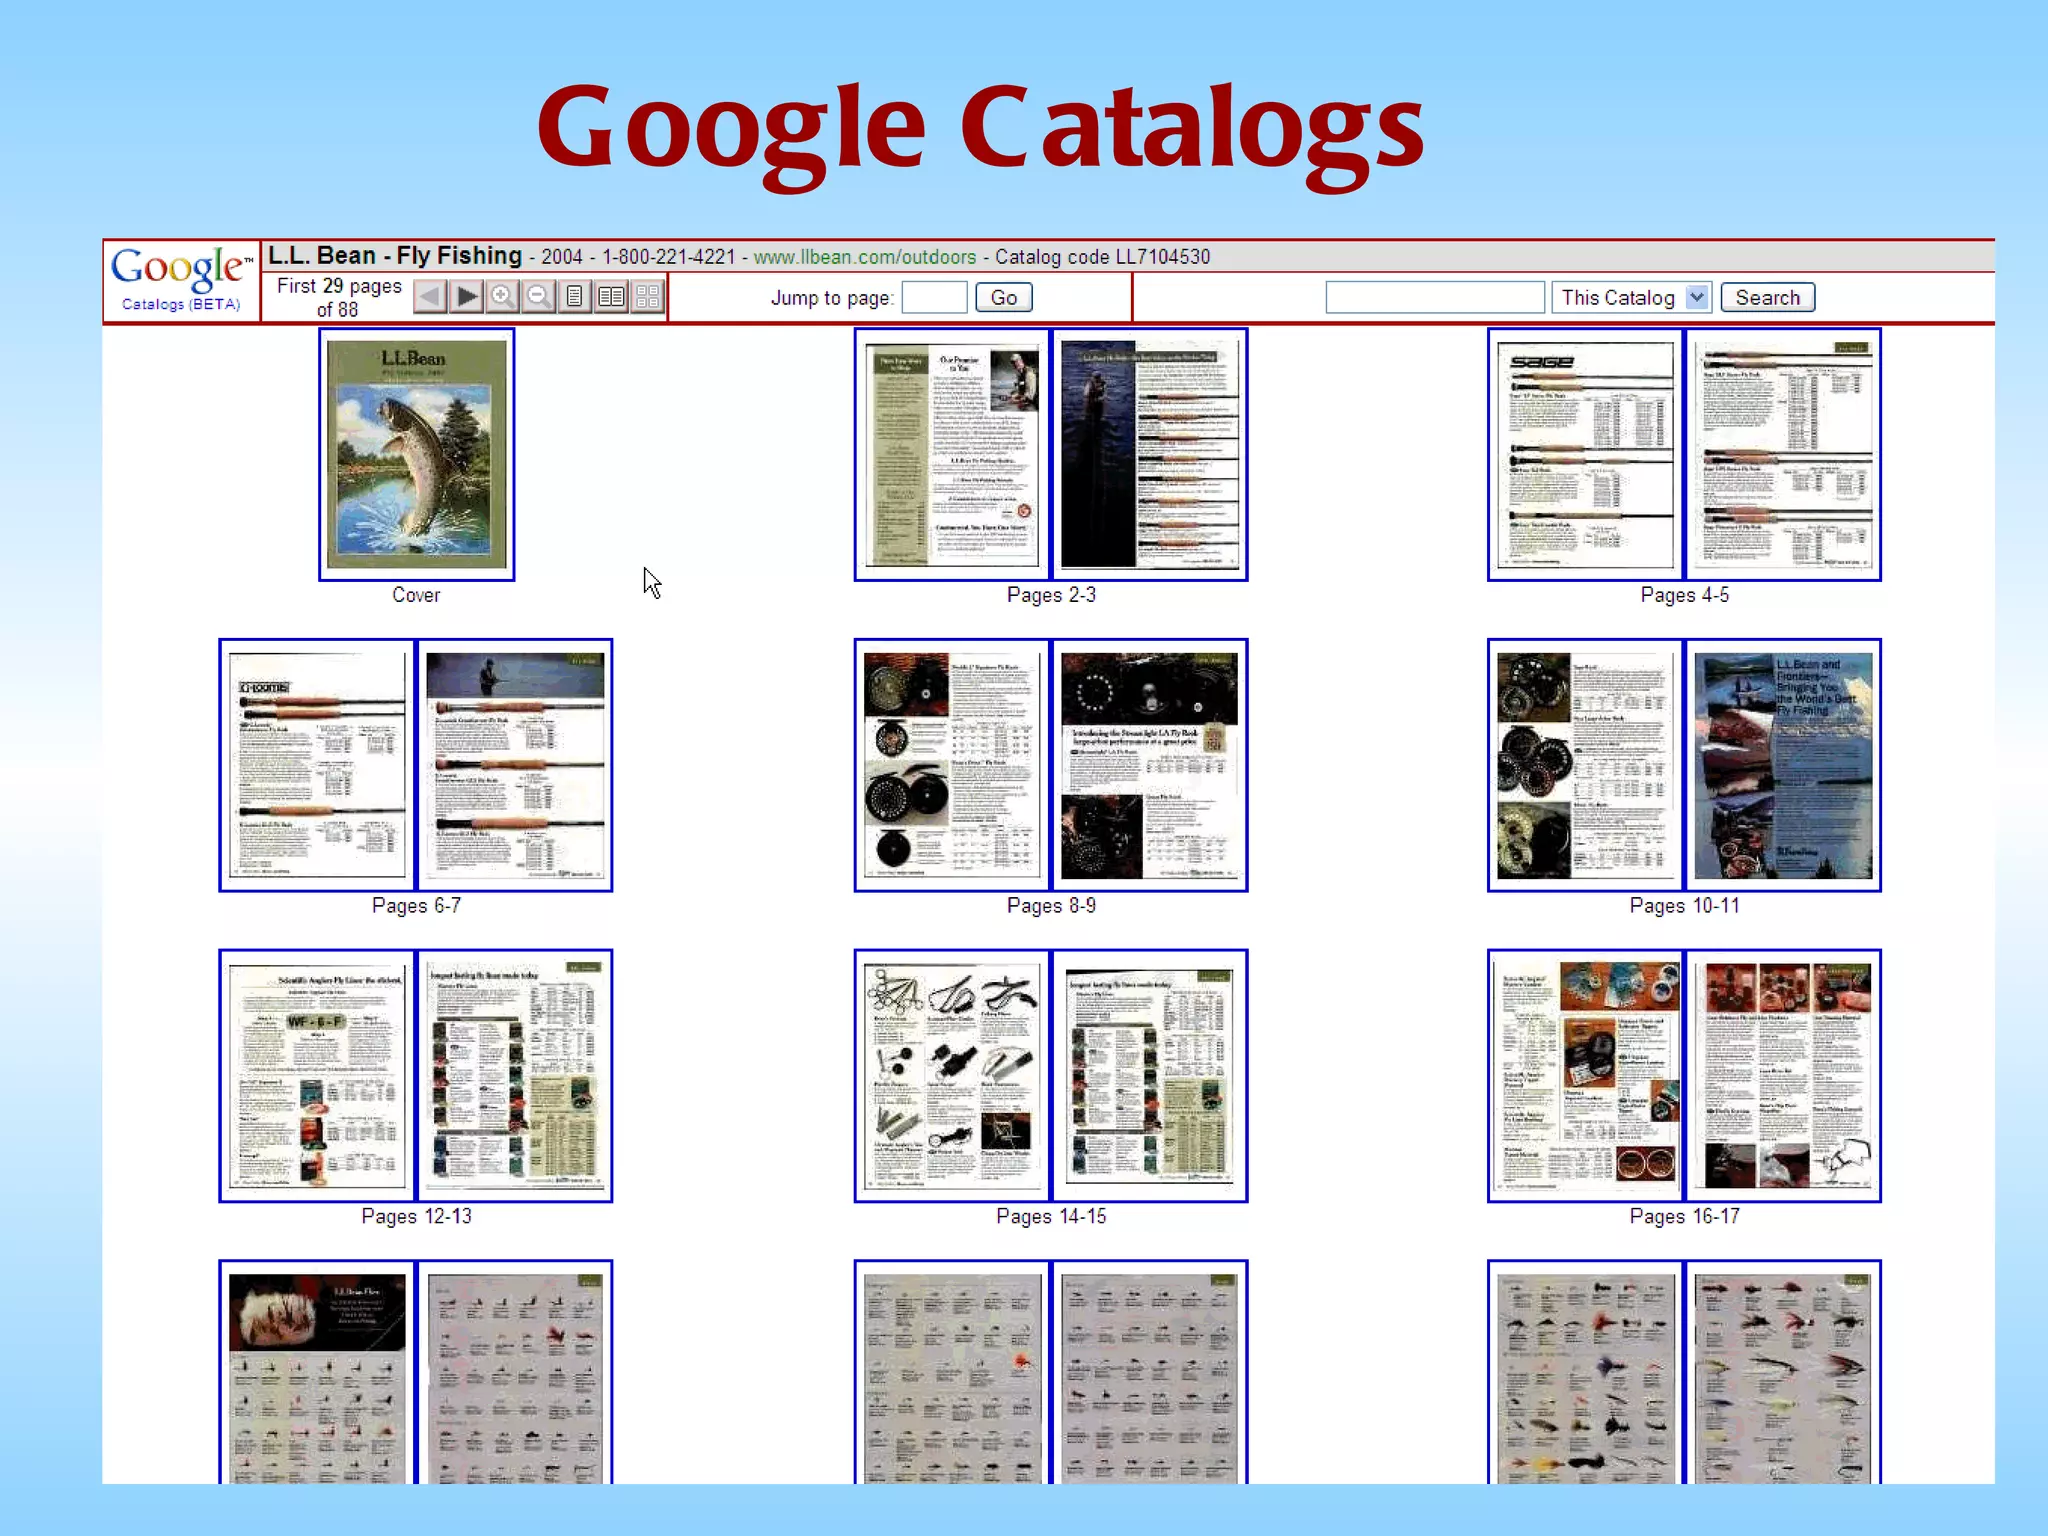Switch to single page view icon
This screenshot has width=2048, height=1536.
(x=575, y=297)
